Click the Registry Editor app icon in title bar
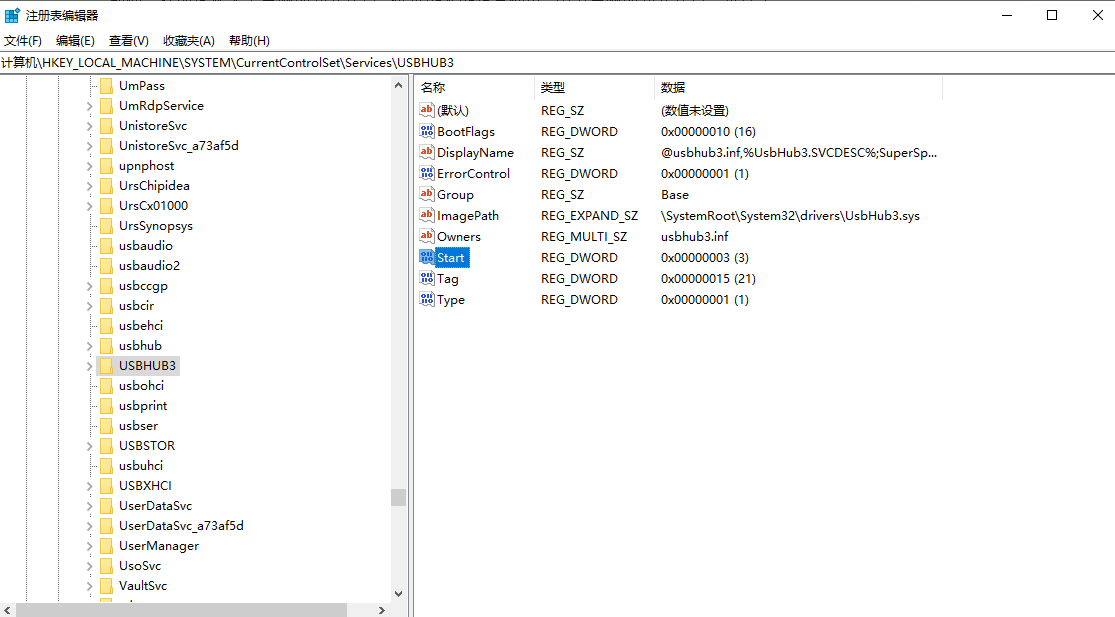Screen dimensions: 1115x617 [x=12, y=15]
